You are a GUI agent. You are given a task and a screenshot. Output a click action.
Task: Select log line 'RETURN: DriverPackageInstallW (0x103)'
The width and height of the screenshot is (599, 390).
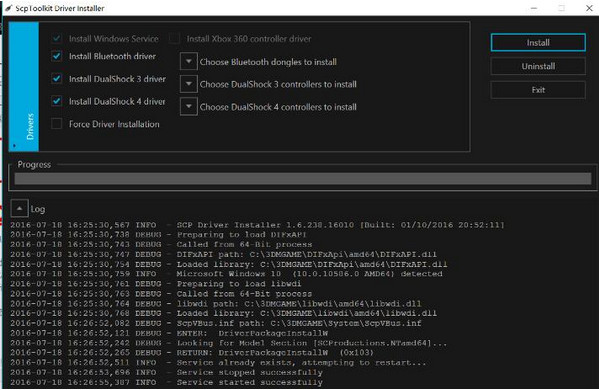[x=192, y=353]
